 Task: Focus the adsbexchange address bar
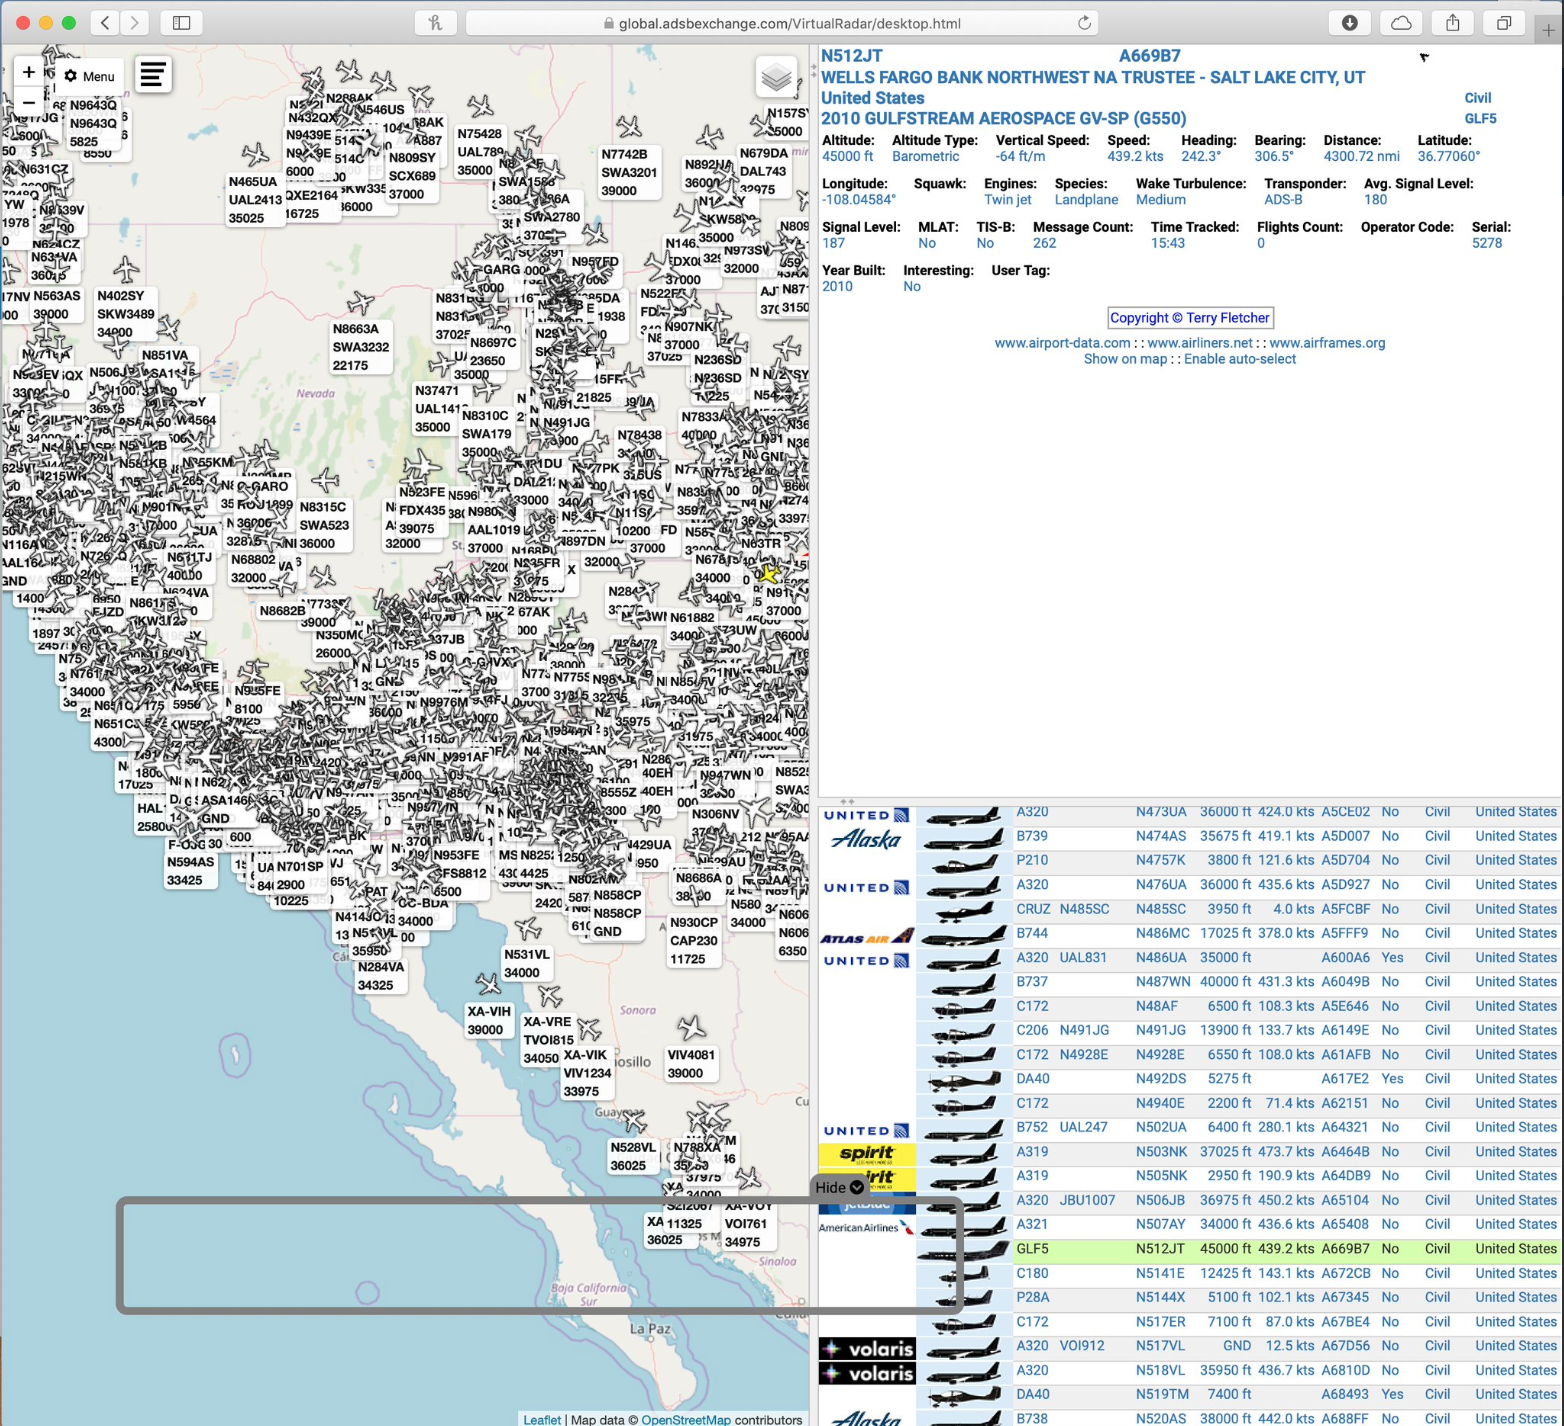pyautogui.click(x=782, y=23)
